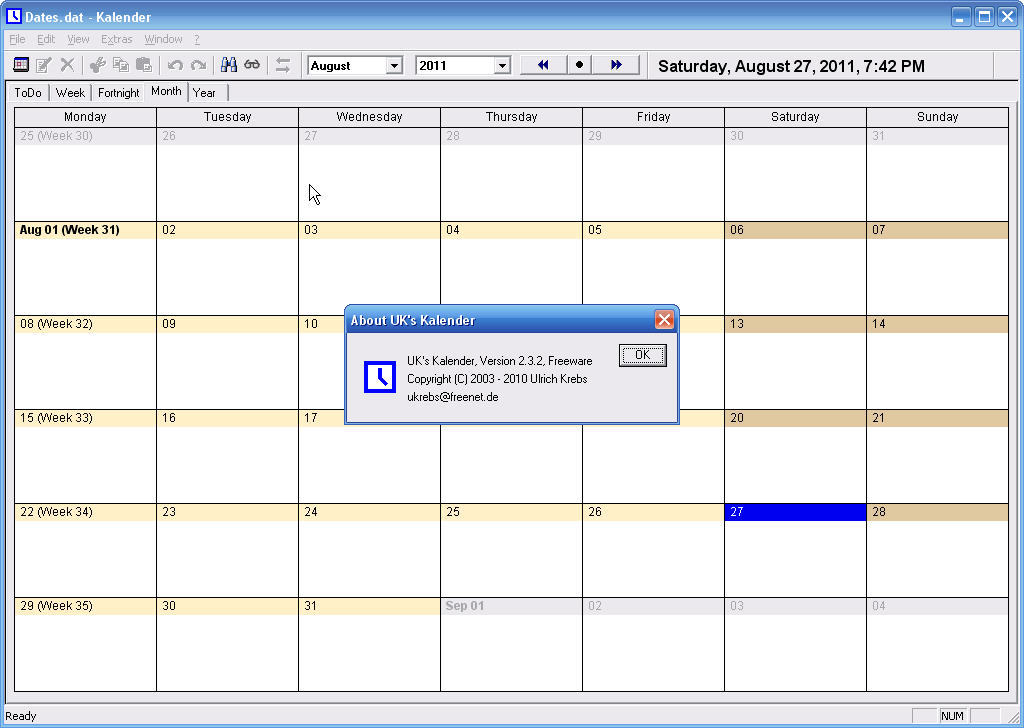
Task: Click the Sunday column header
Action: 937,117
